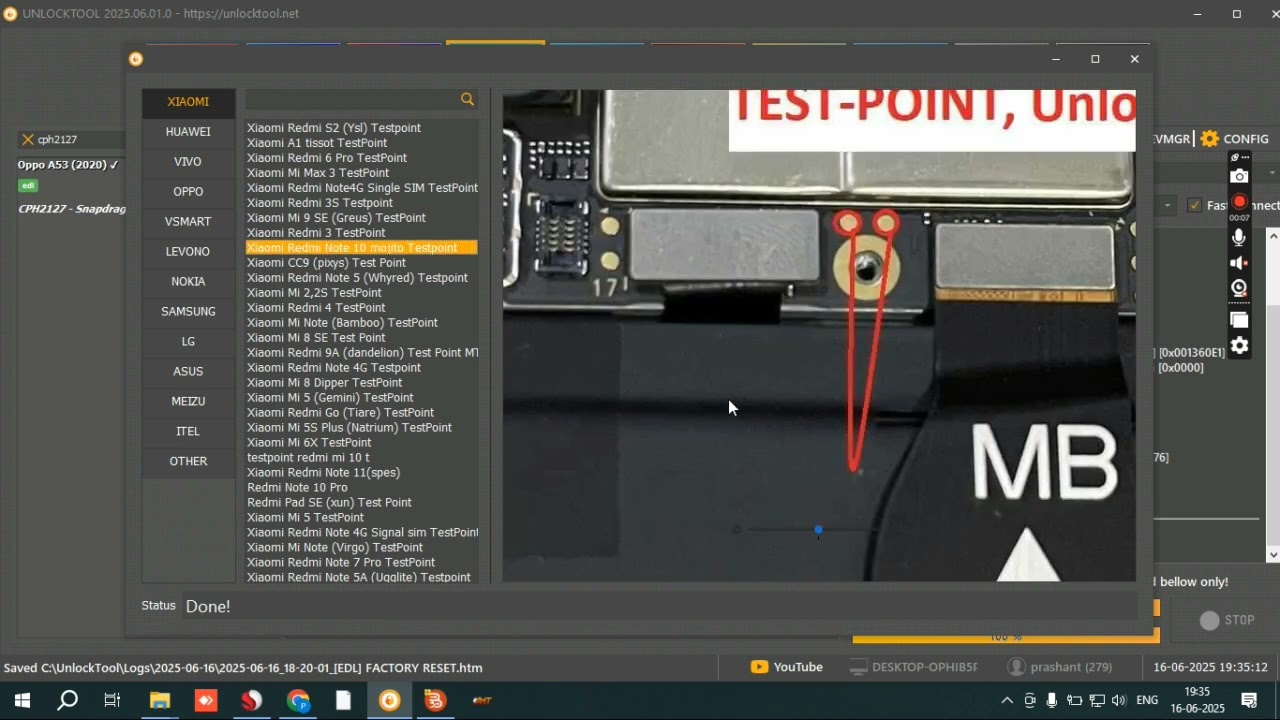
Task: Select the XIAOMI brand tab
Action: click(x=188, y=102)
